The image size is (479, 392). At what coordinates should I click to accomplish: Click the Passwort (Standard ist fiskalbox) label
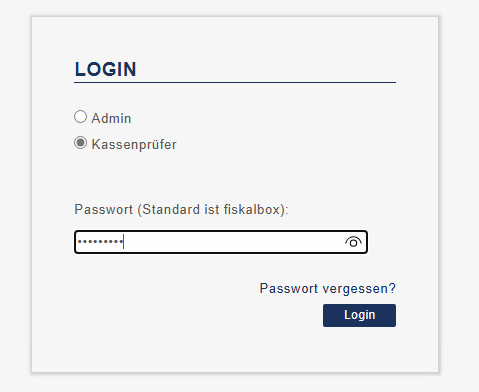click(x=181, y=210)
